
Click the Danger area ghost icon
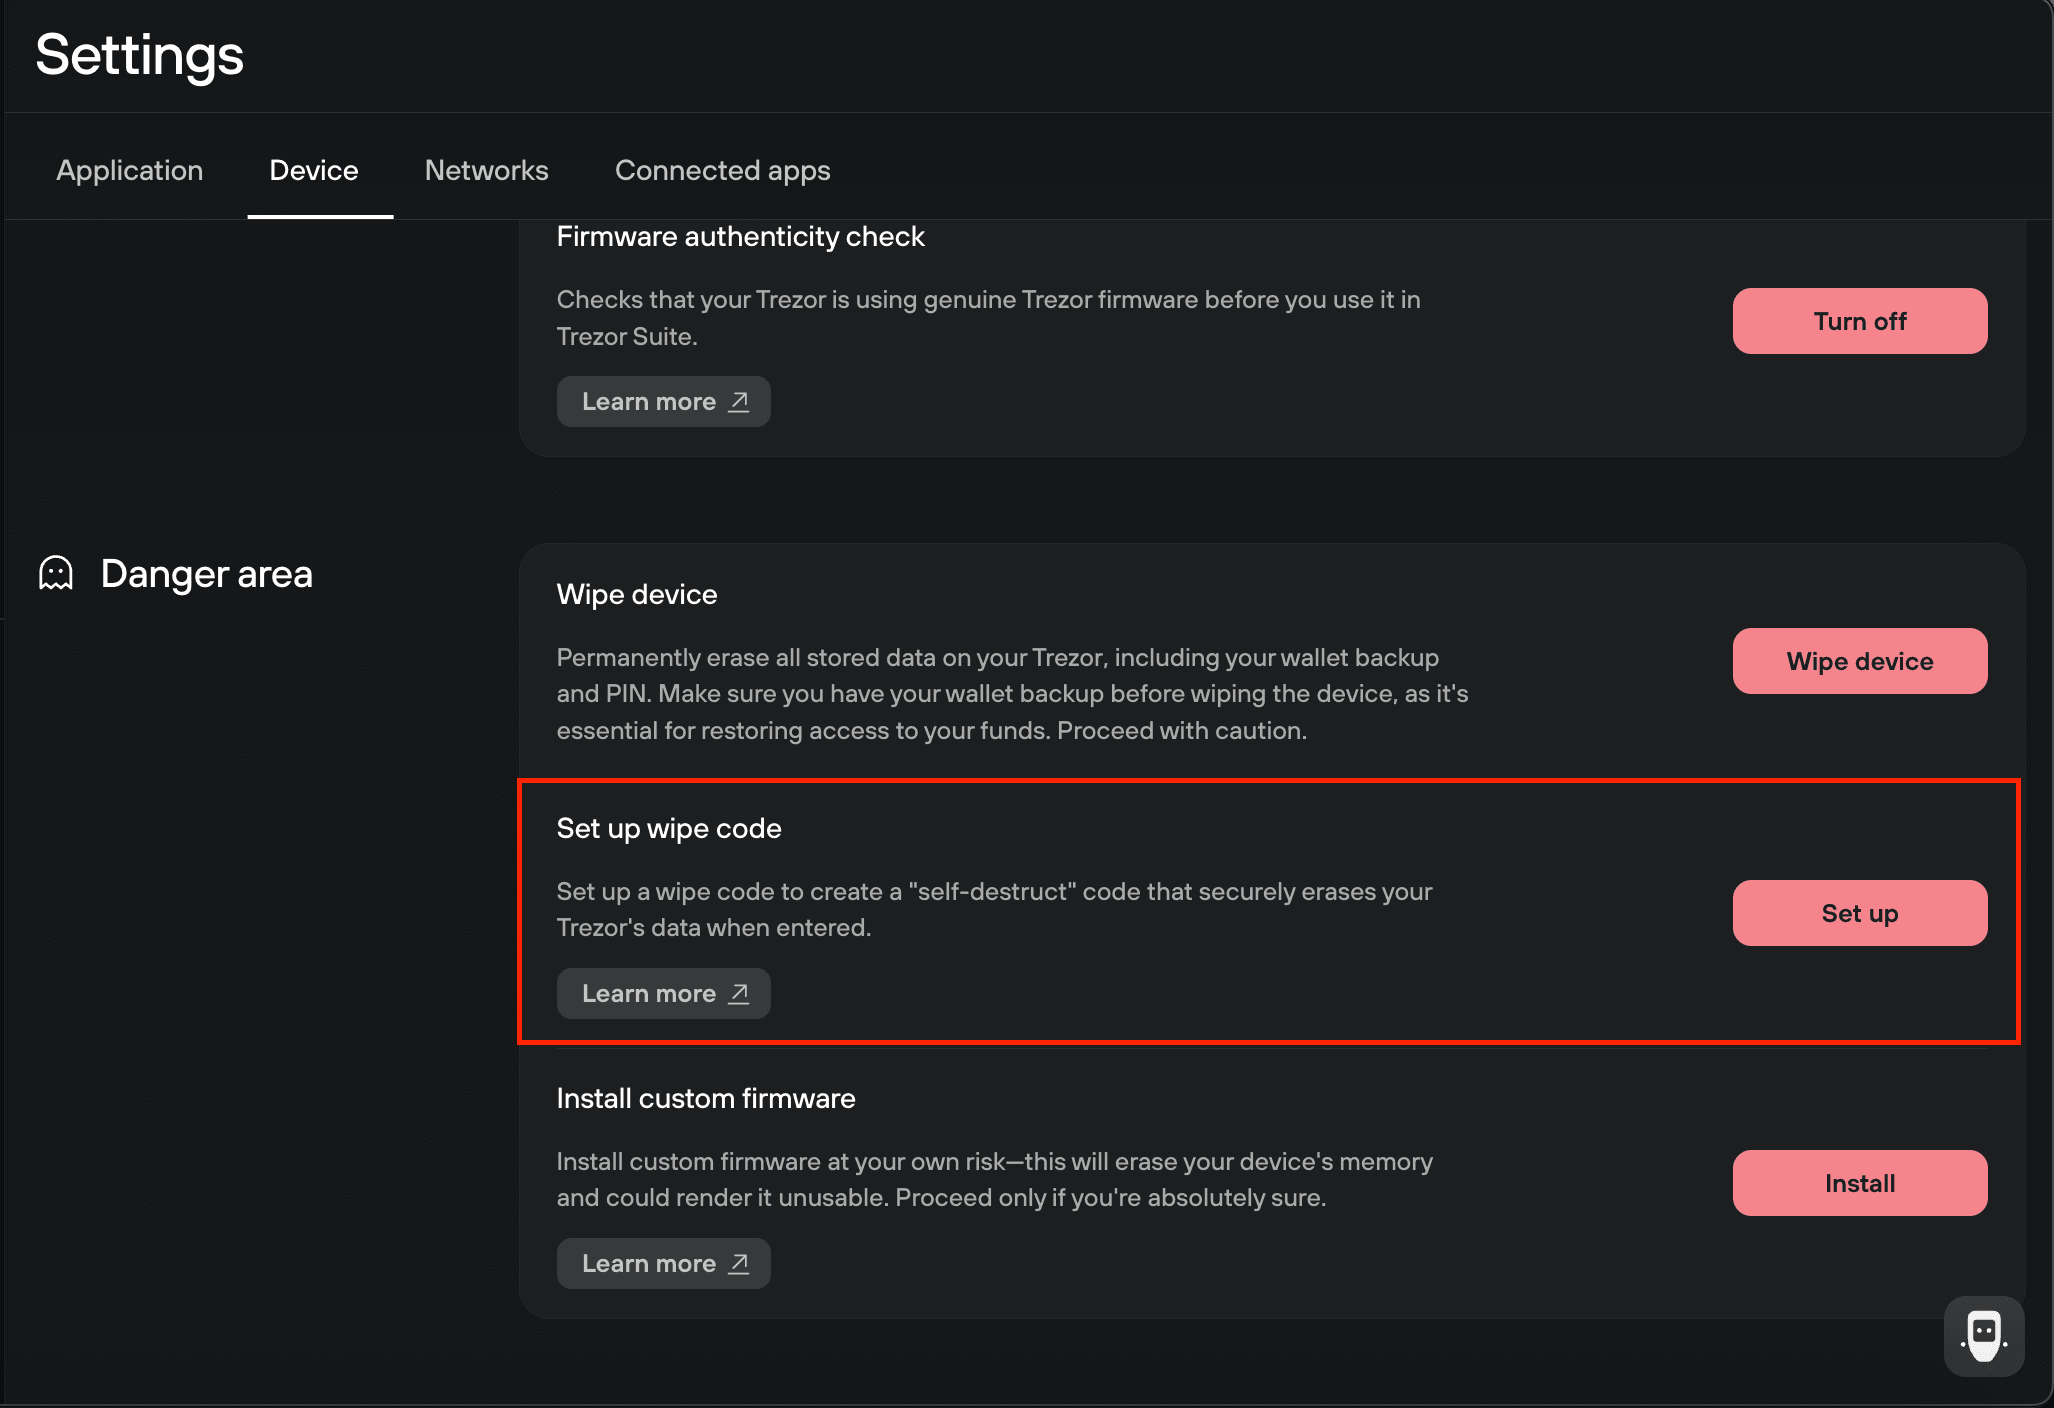[56, 574]
